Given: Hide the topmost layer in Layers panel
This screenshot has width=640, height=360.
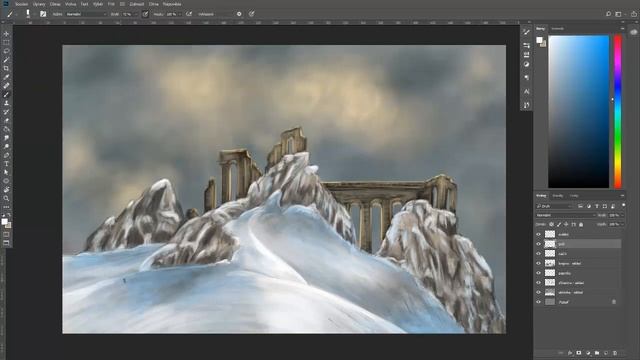Looking at the screenshot, I should (x=538, y=234).
